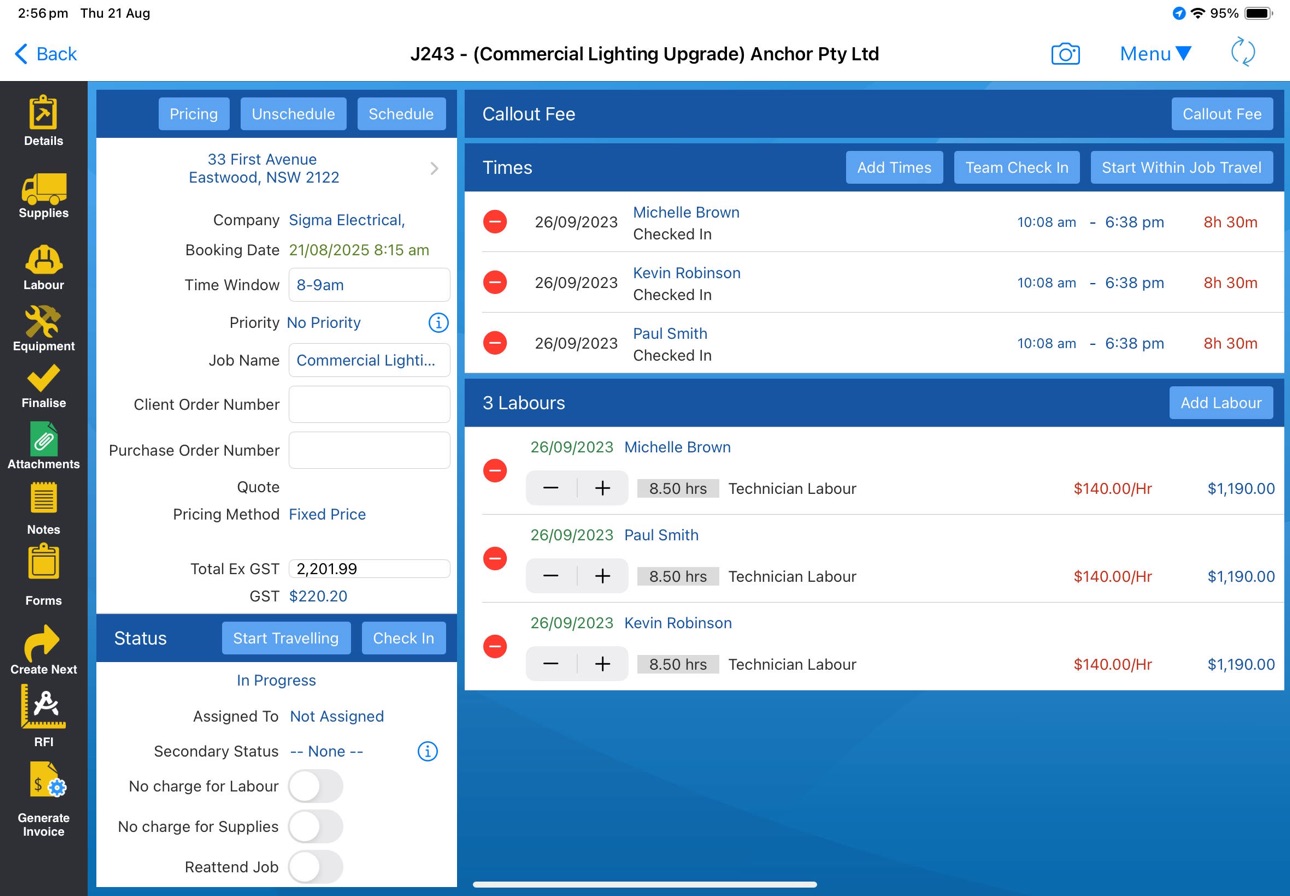Delete Paul Smith labour row
This screenshot has height=896, width=1290.
click(495, 558)
